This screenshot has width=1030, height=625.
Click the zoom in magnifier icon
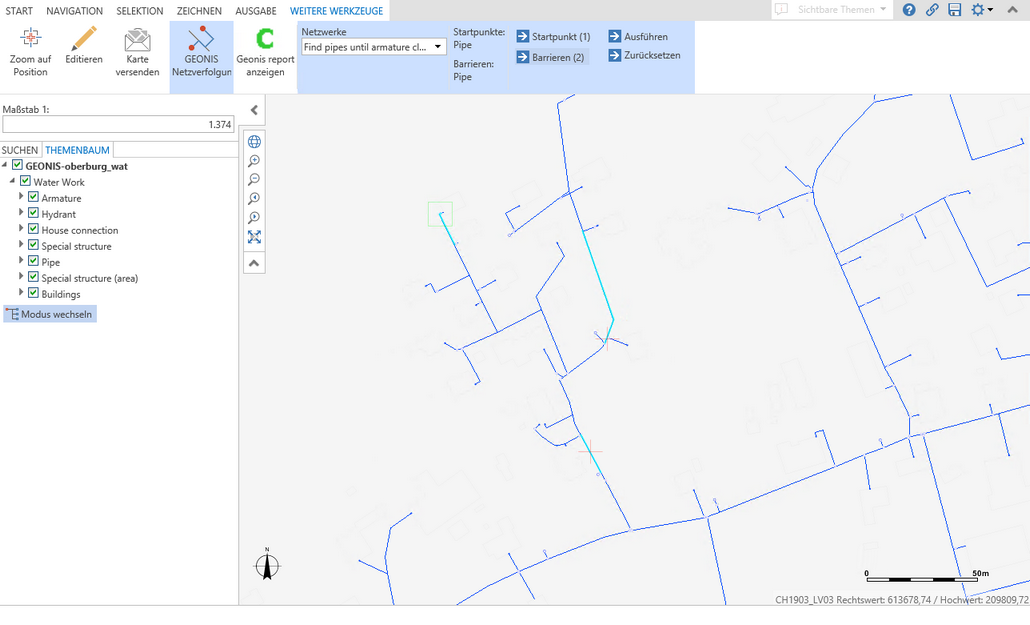[254, 161]
